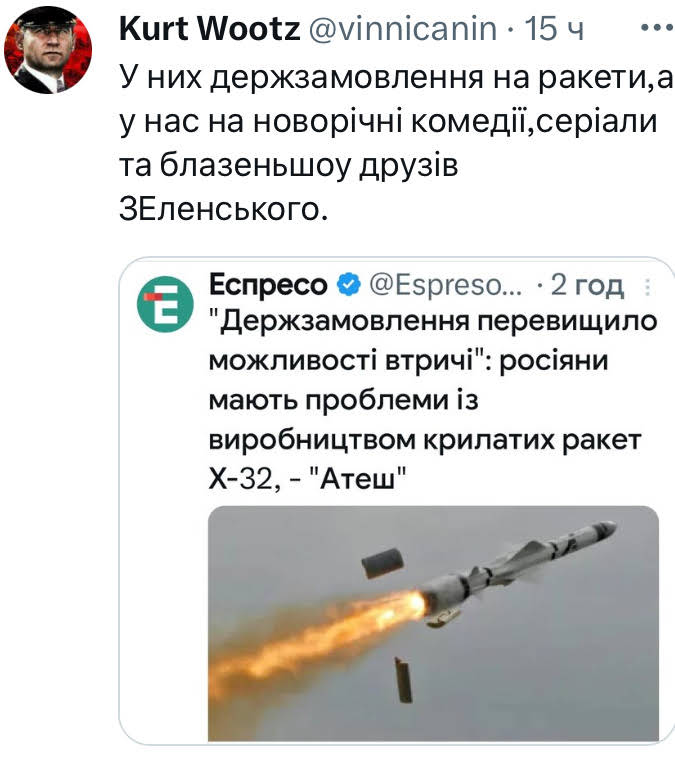675x759 pixels.
Task: Open the quoted headline starting "Держзамовлення перевищило"
Action: 433,320
